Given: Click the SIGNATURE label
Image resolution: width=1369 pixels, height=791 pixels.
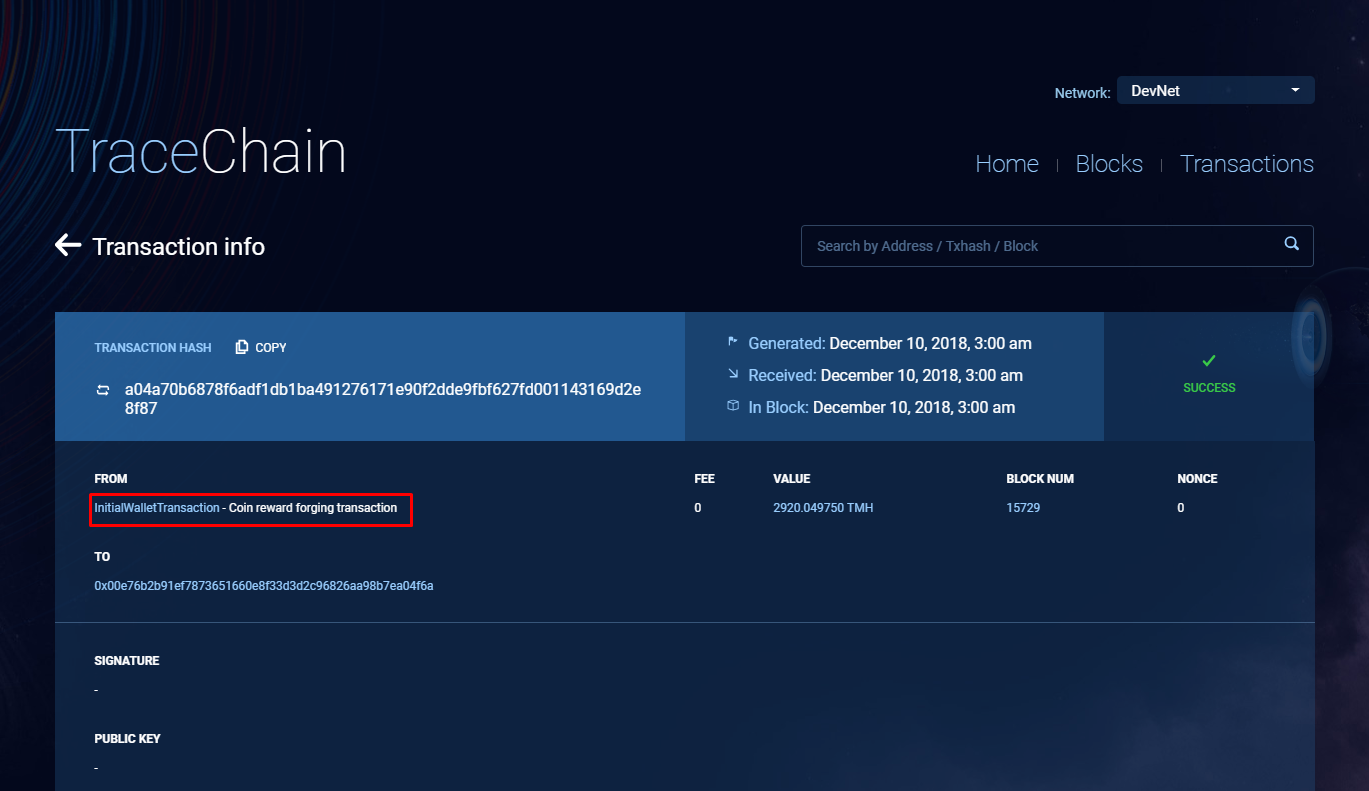Looking at the screenshot, I should (x=127, y=661).
